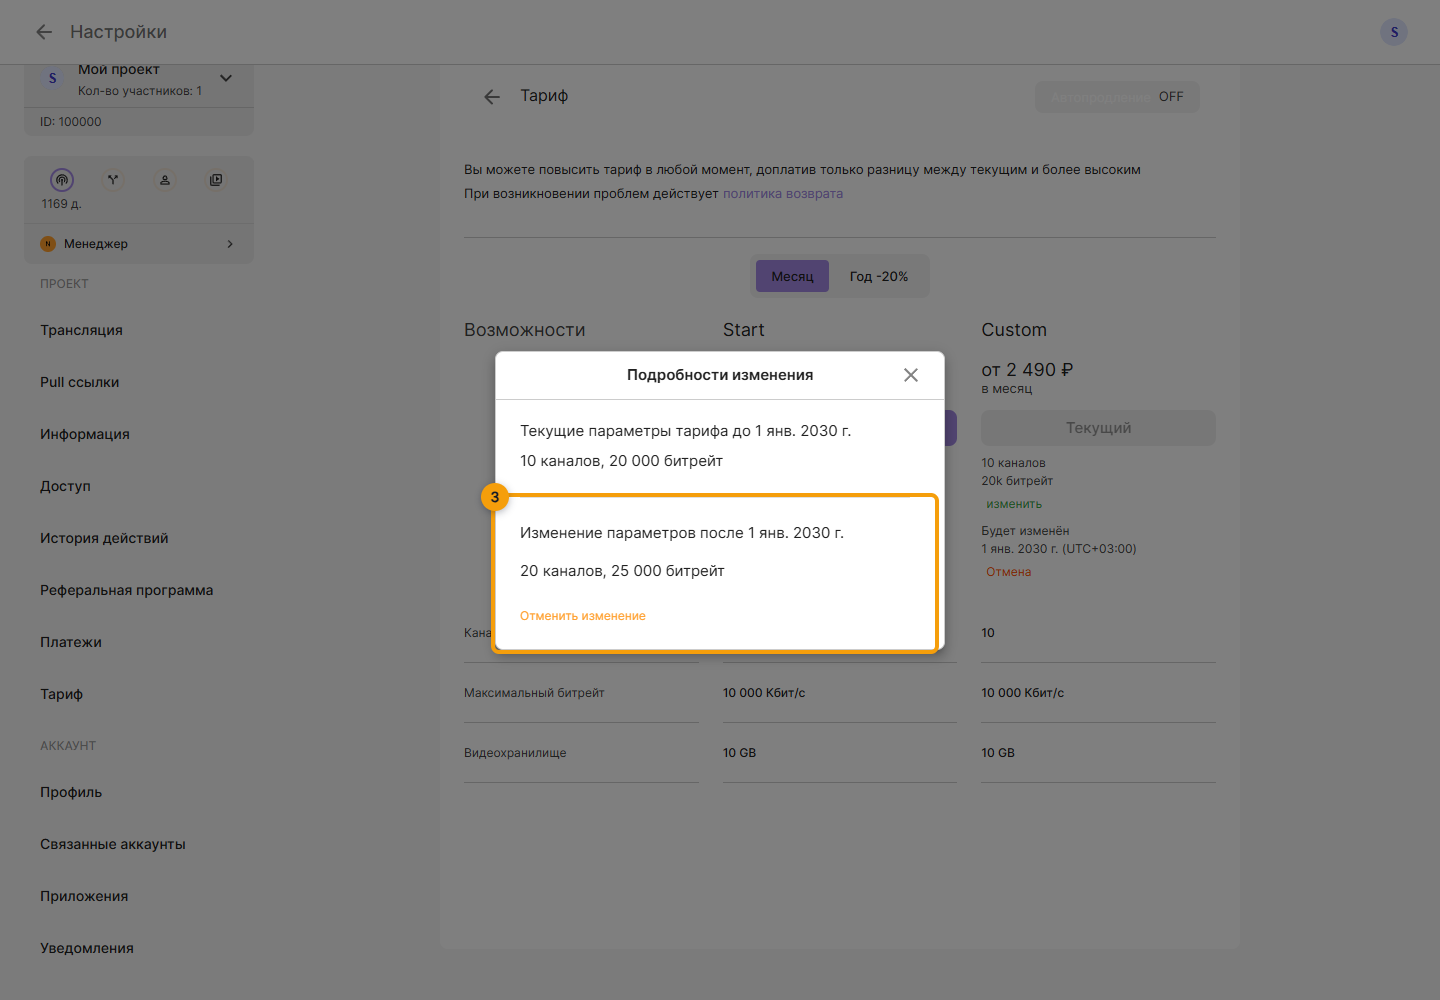Open Трансляция in the sidebar
This screenshot has height=1000, width=1440.
81,330
